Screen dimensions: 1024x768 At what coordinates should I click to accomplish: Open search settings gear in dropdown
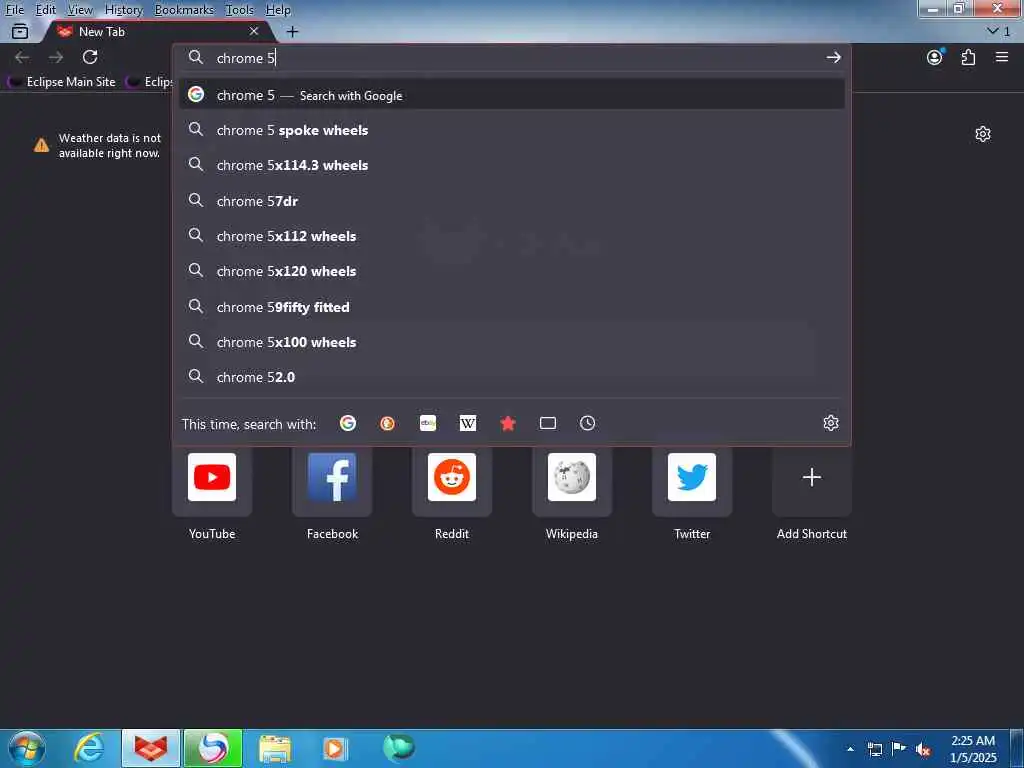point(831,423)
